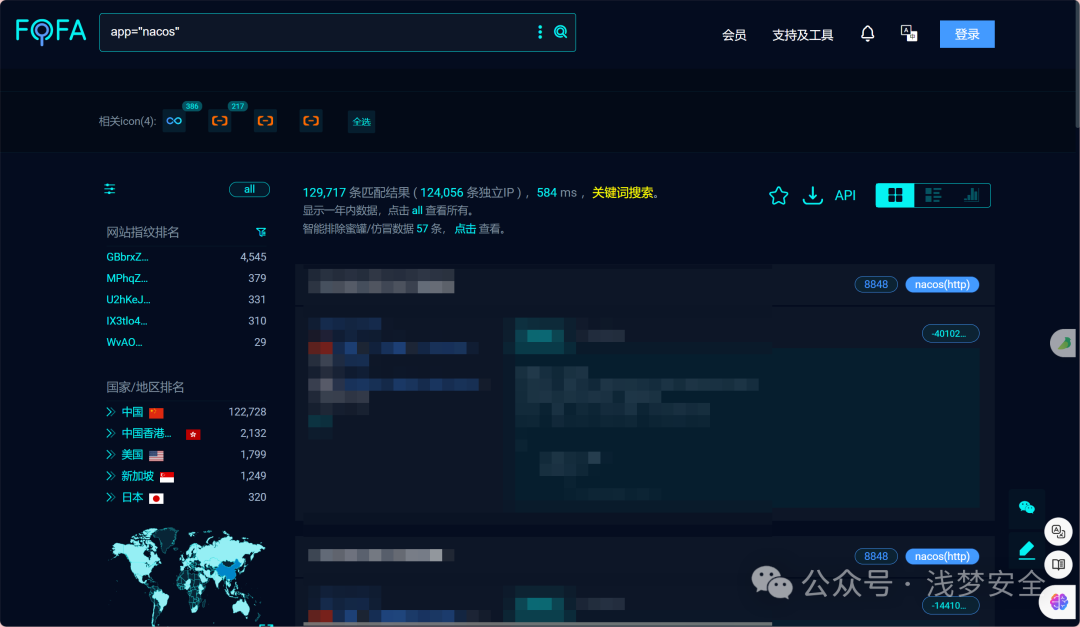Click second result's nacos(http) tag
This screenshot has width=1080, height=627.
[x=942, y=556]
